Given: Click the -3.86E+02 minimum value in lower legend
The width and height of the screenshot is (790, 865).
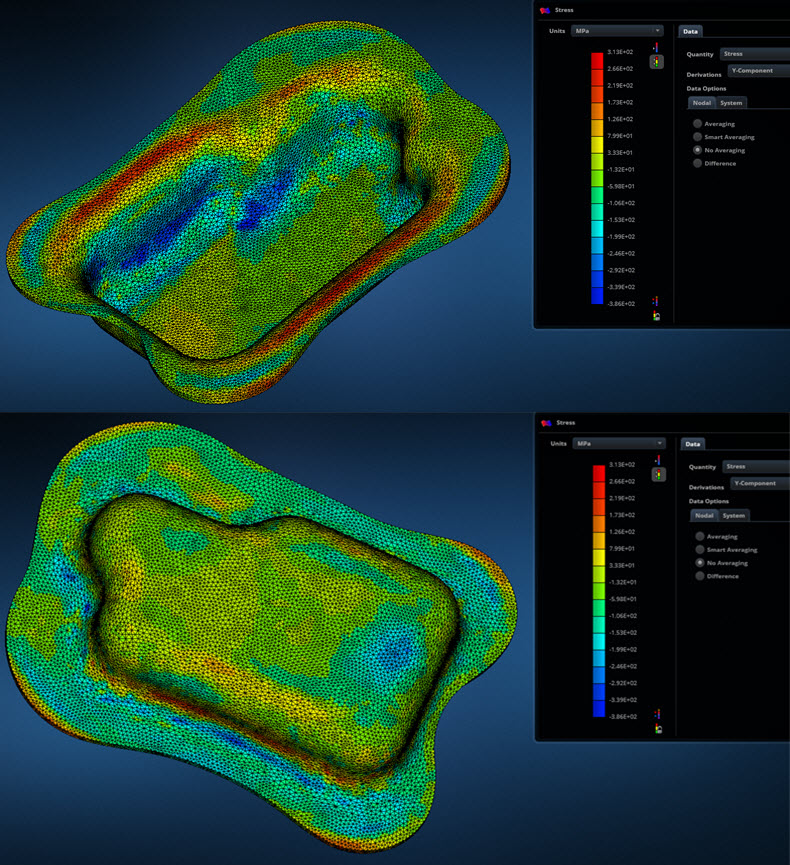Looking at the screenshot, I should click(x=622, y=716).
